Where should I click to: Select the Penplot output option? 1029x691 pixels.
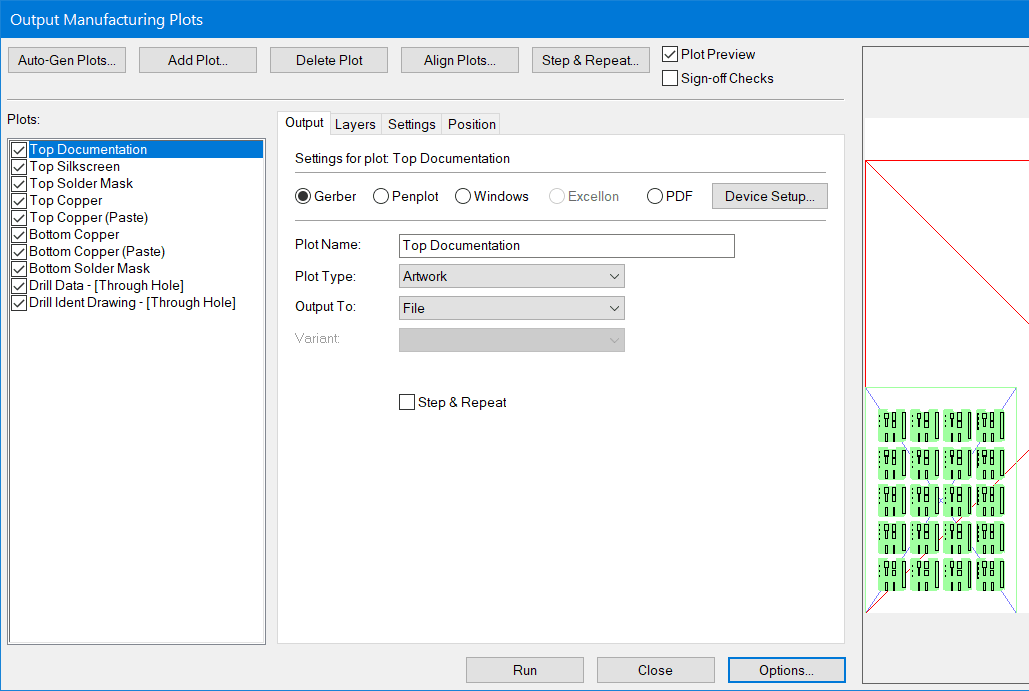pyautogui.click(x=381, y=196)
